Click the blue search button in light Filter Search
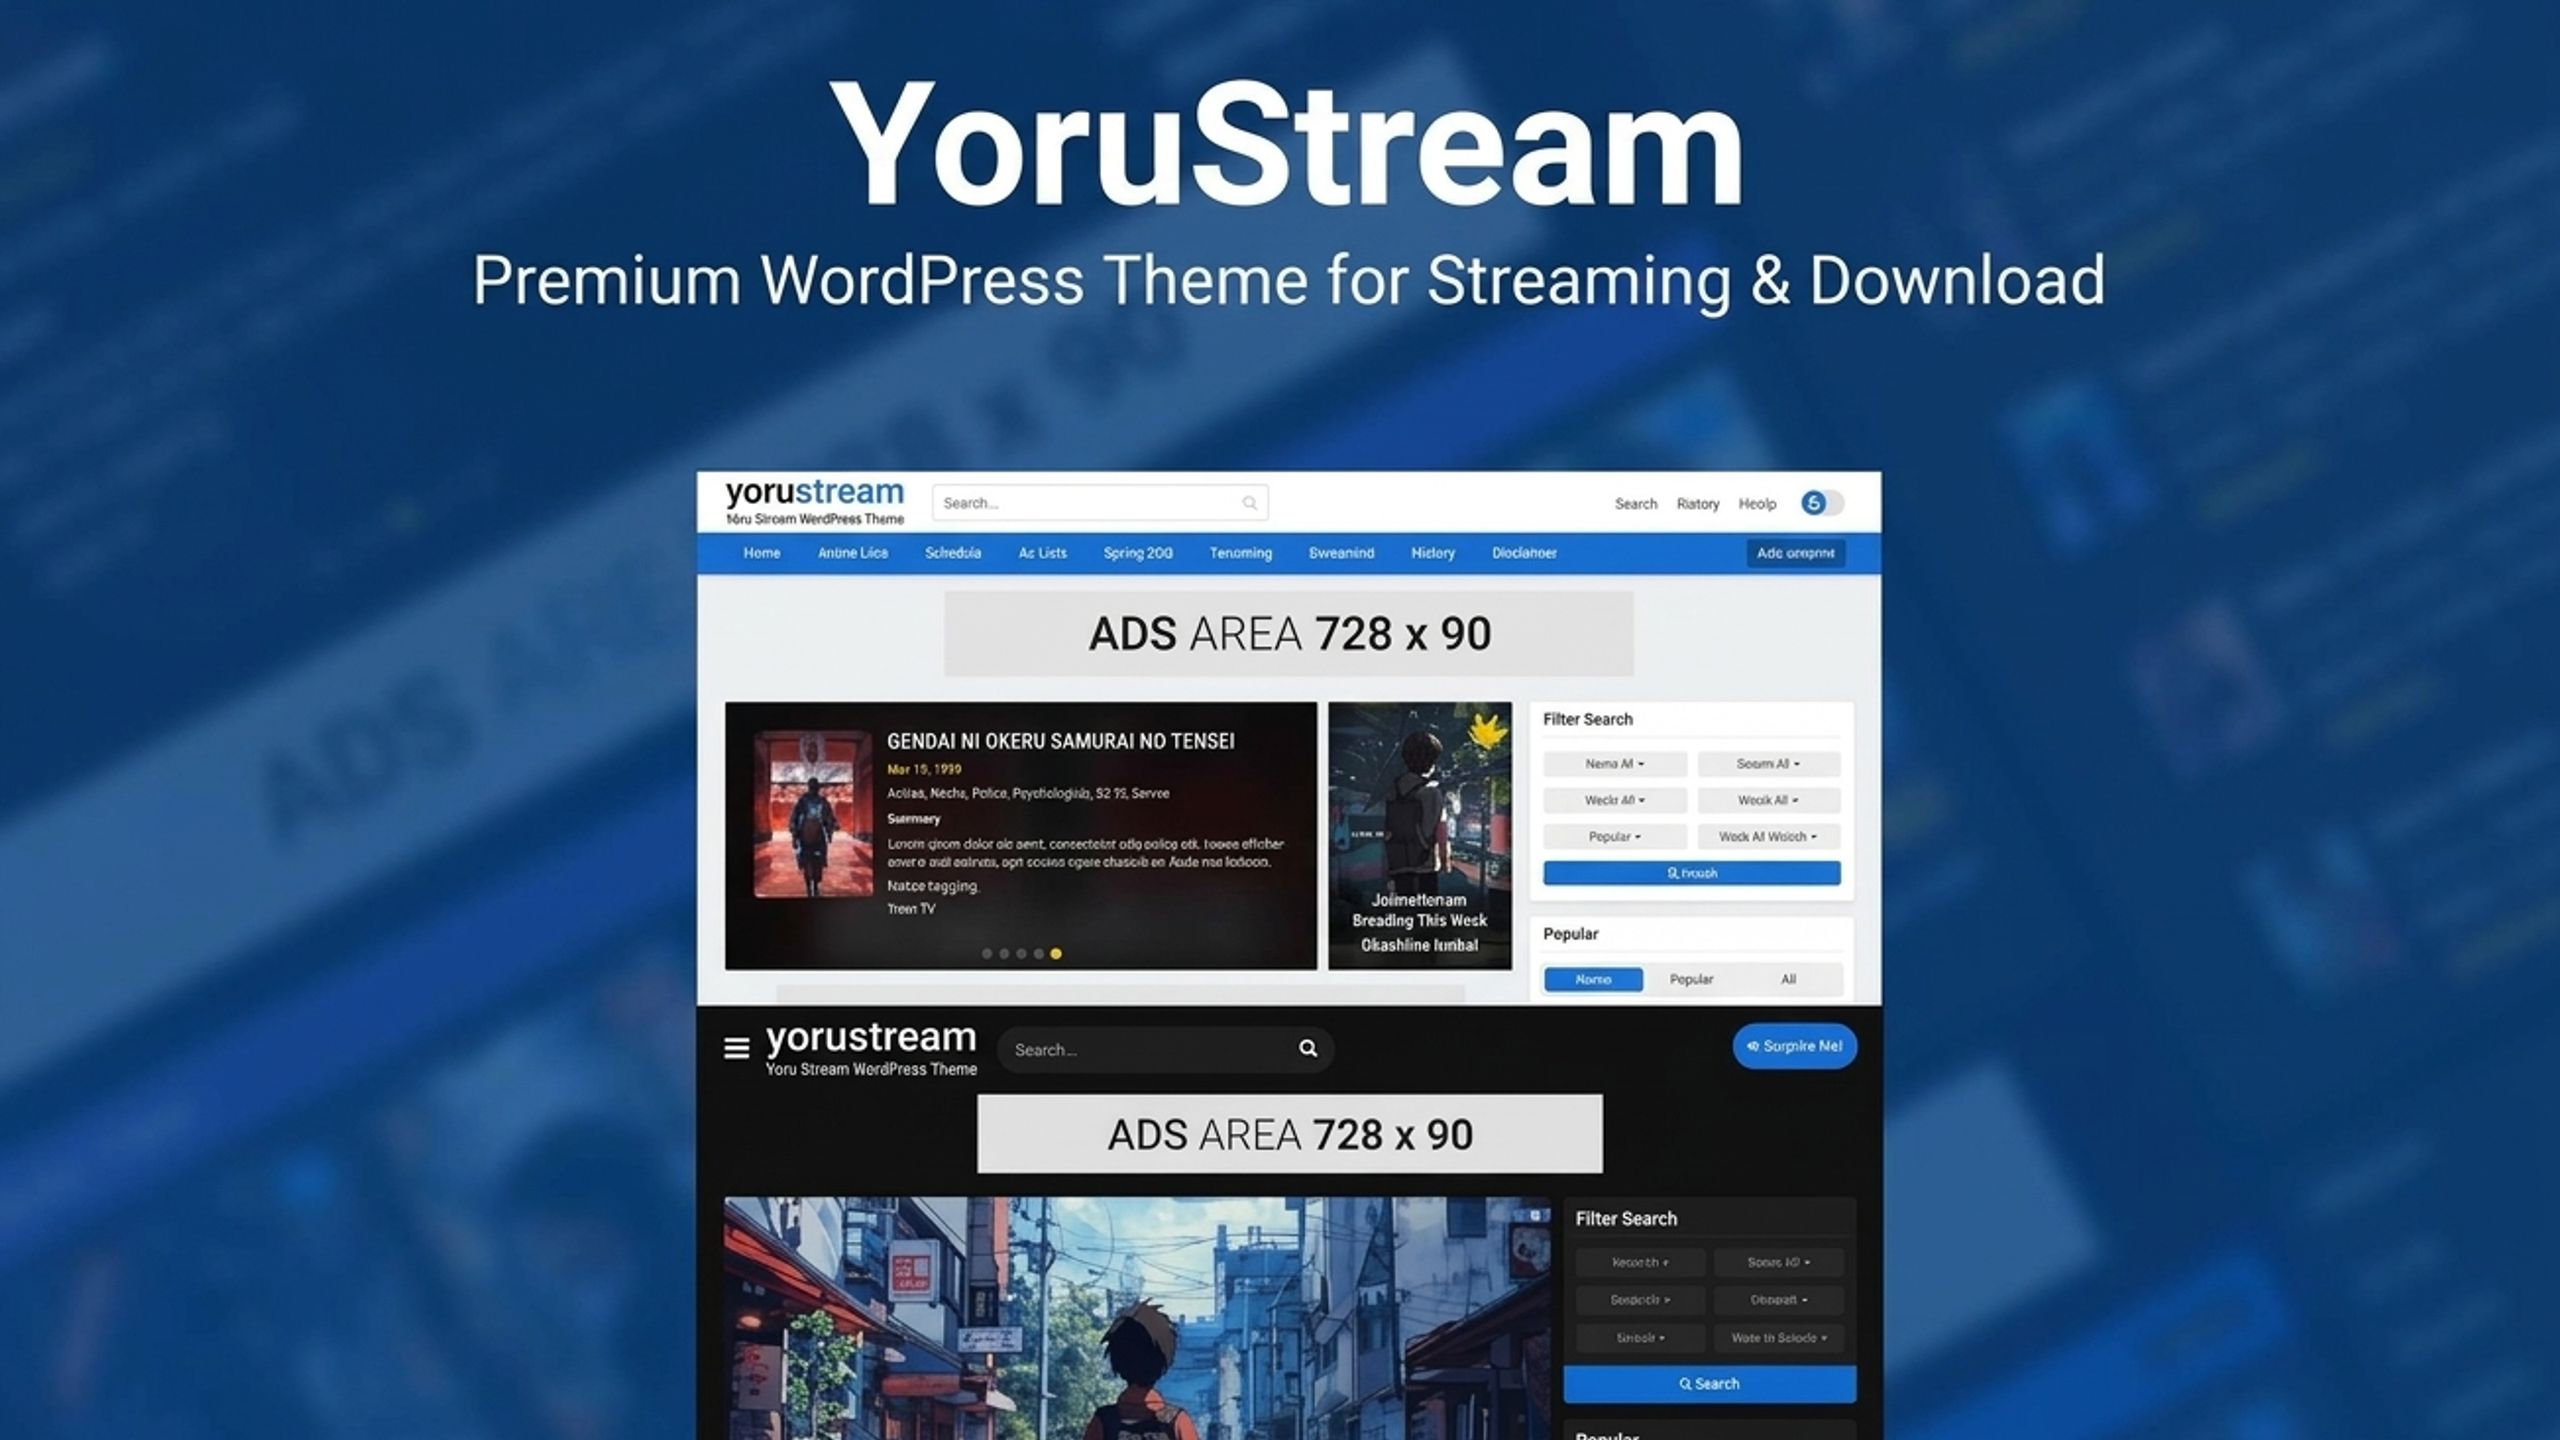This screenshot has height=1440, width=2560. tap(1691, 873)
